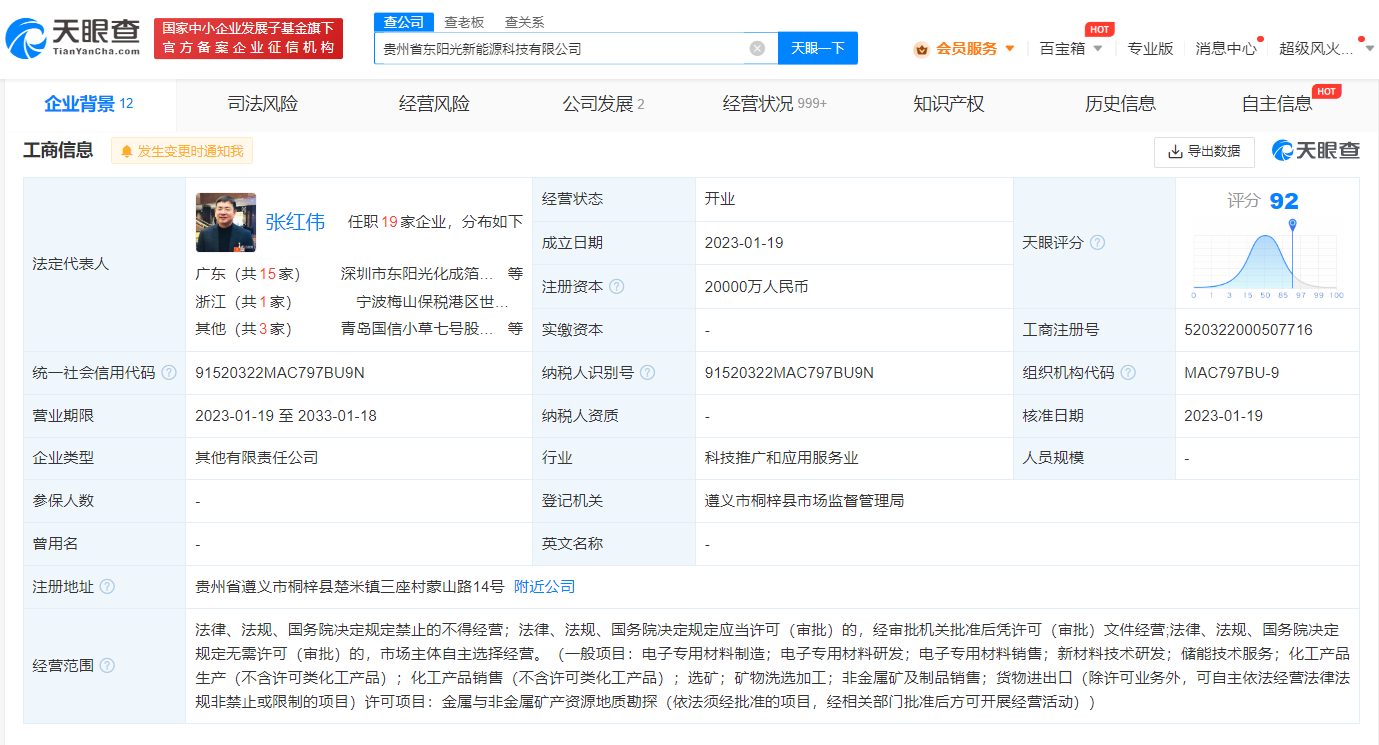Click the TianYanCha logo icon
This screenshot has height=745, width=1379.
tap(26, 38)
